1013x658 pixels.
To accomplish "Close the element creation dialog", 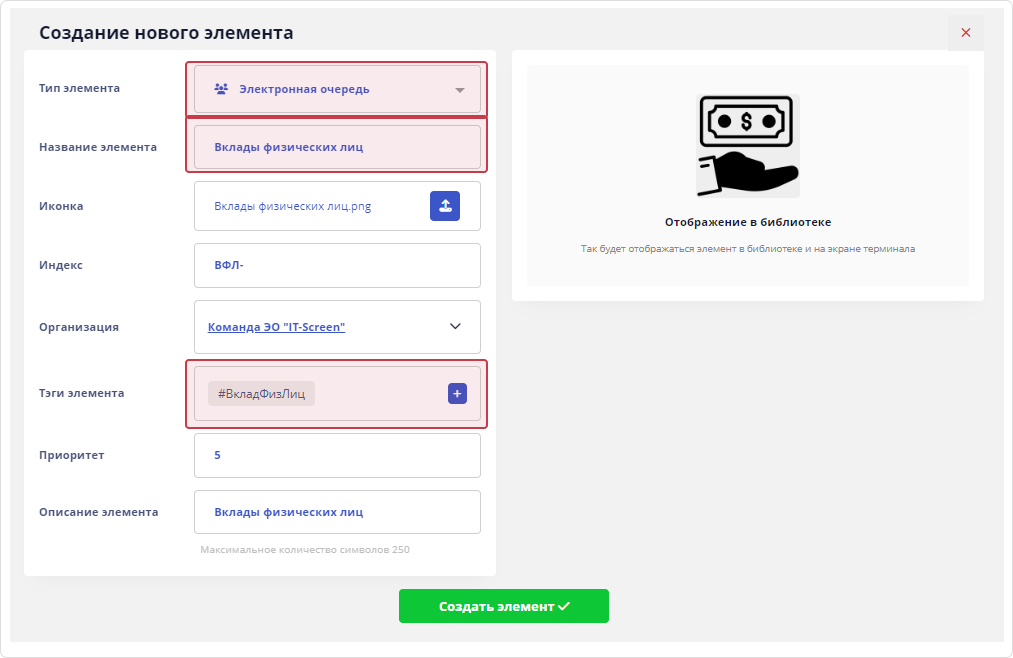I will click(965, 33).
